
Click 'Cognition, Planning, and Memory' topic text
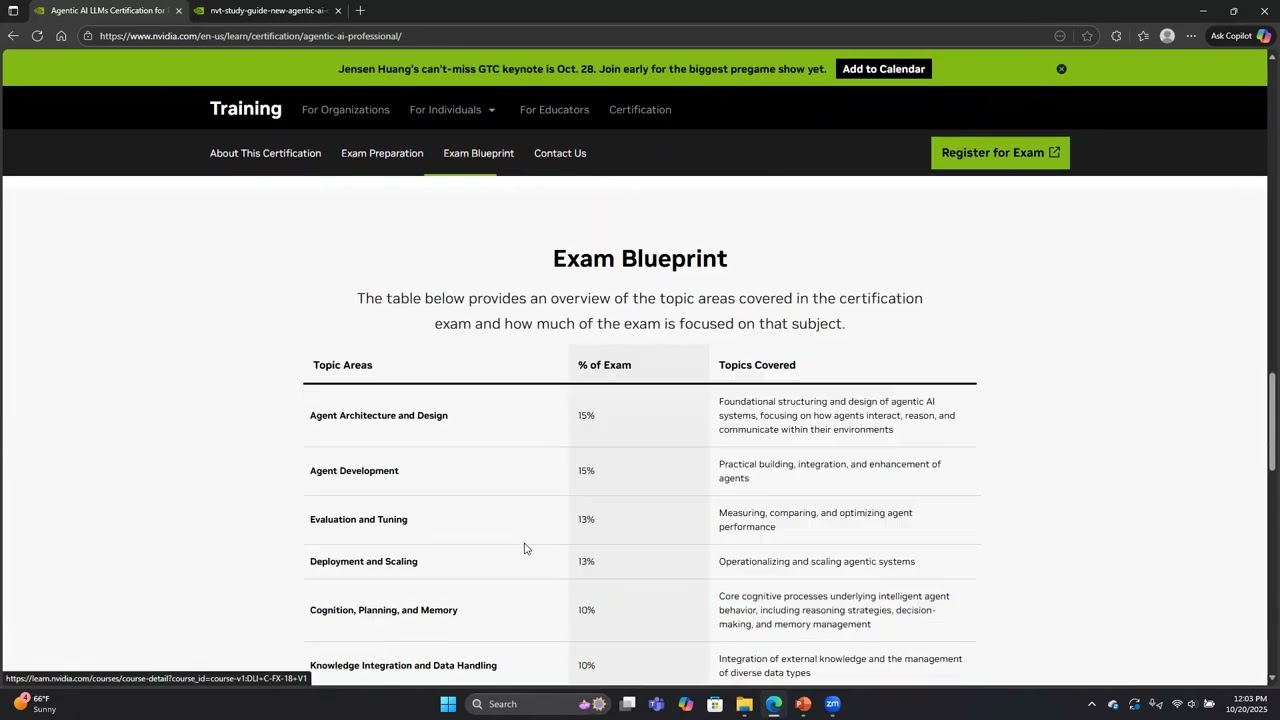(384, 611)
